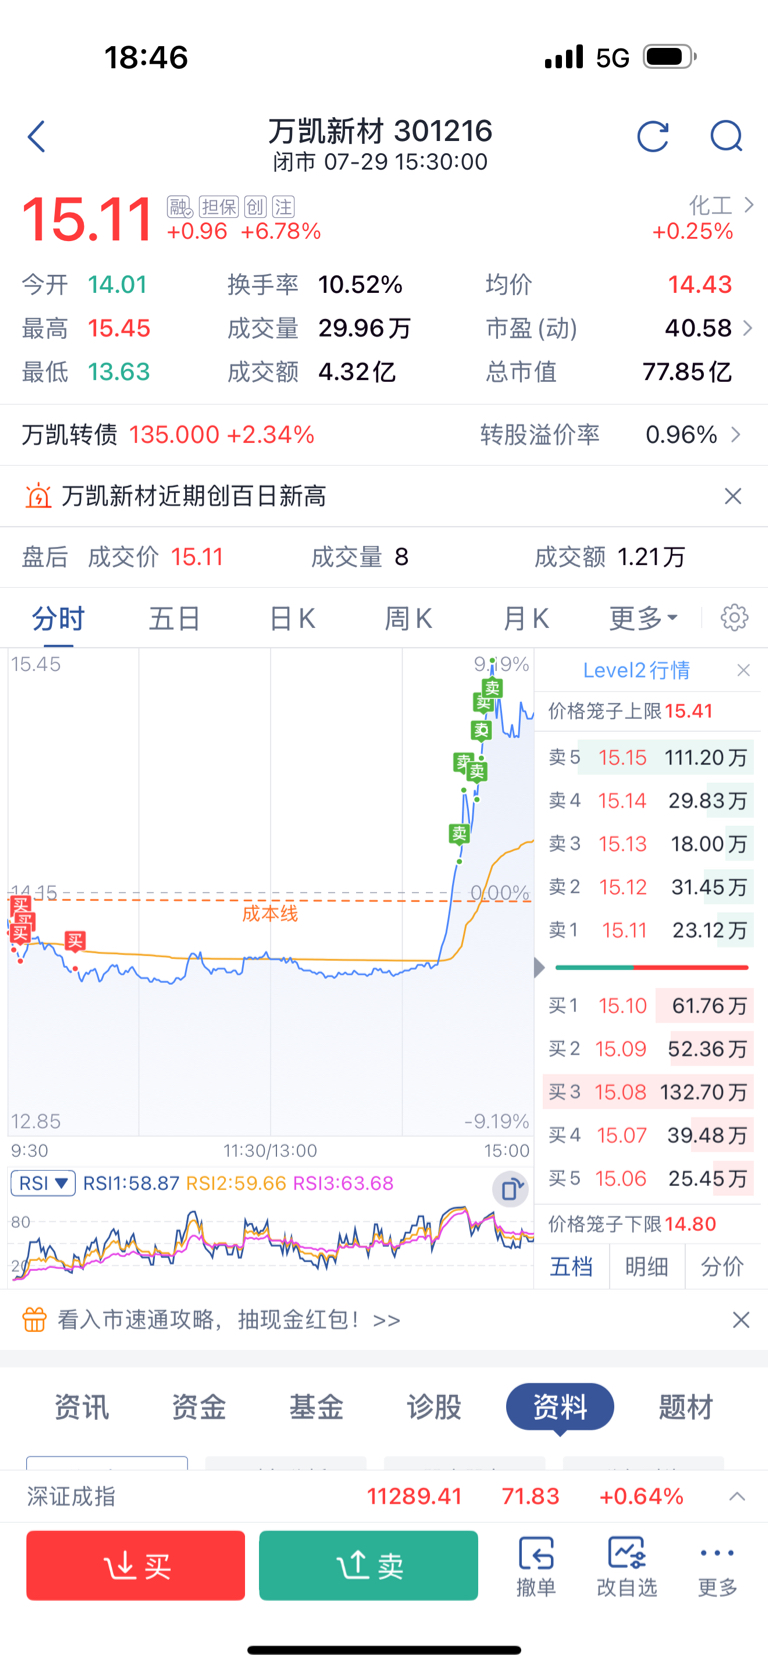Open the 万凯转债 convertible bond quote
Viewport: 768px width, 1669px height.
pos(168,435)
